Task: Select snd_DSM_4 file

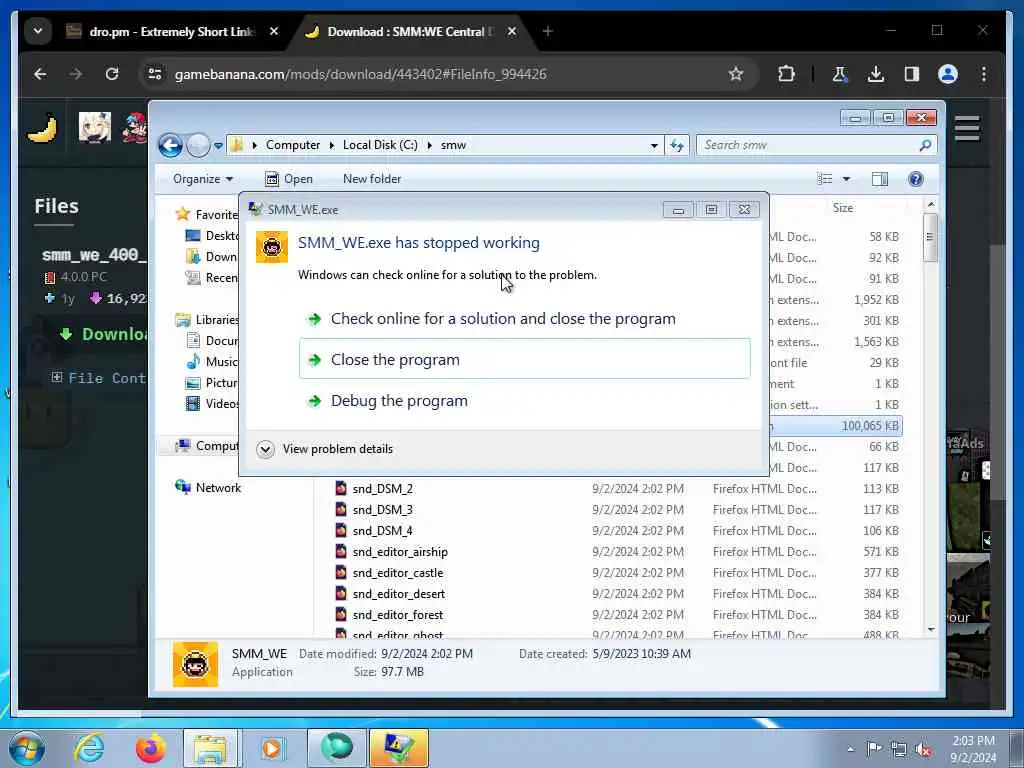Action: (x=382, y=530)
